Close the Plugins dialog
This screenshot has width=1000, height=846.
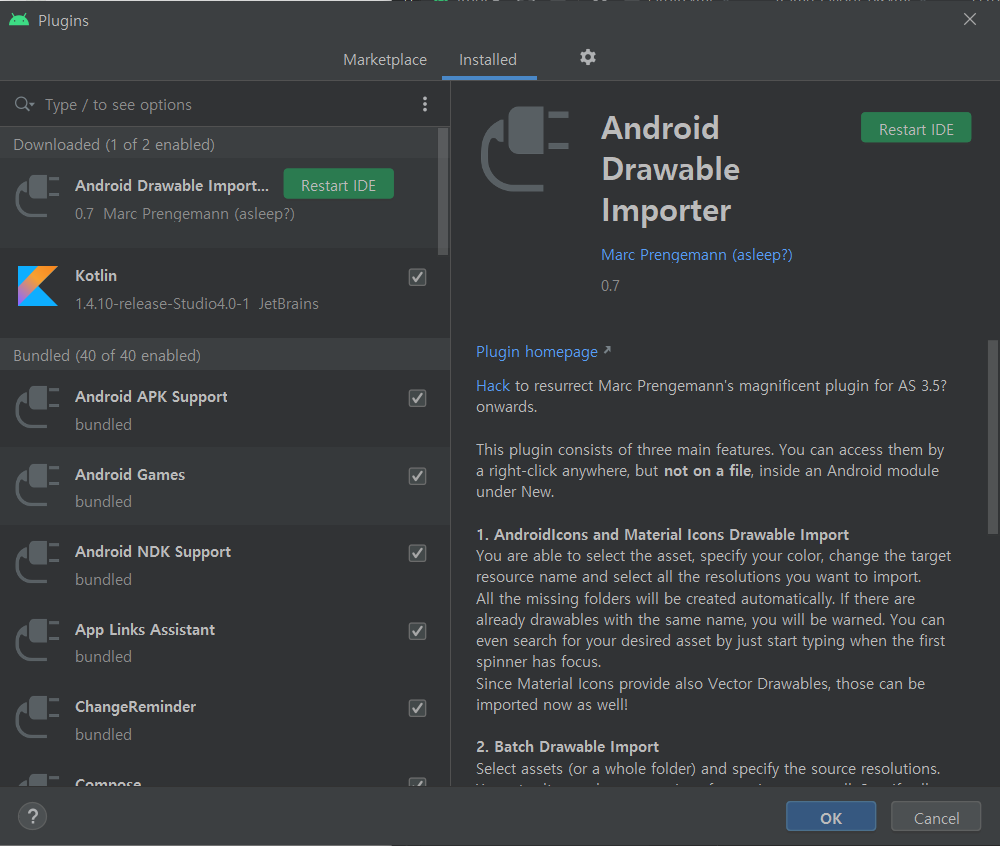(969, 19)
